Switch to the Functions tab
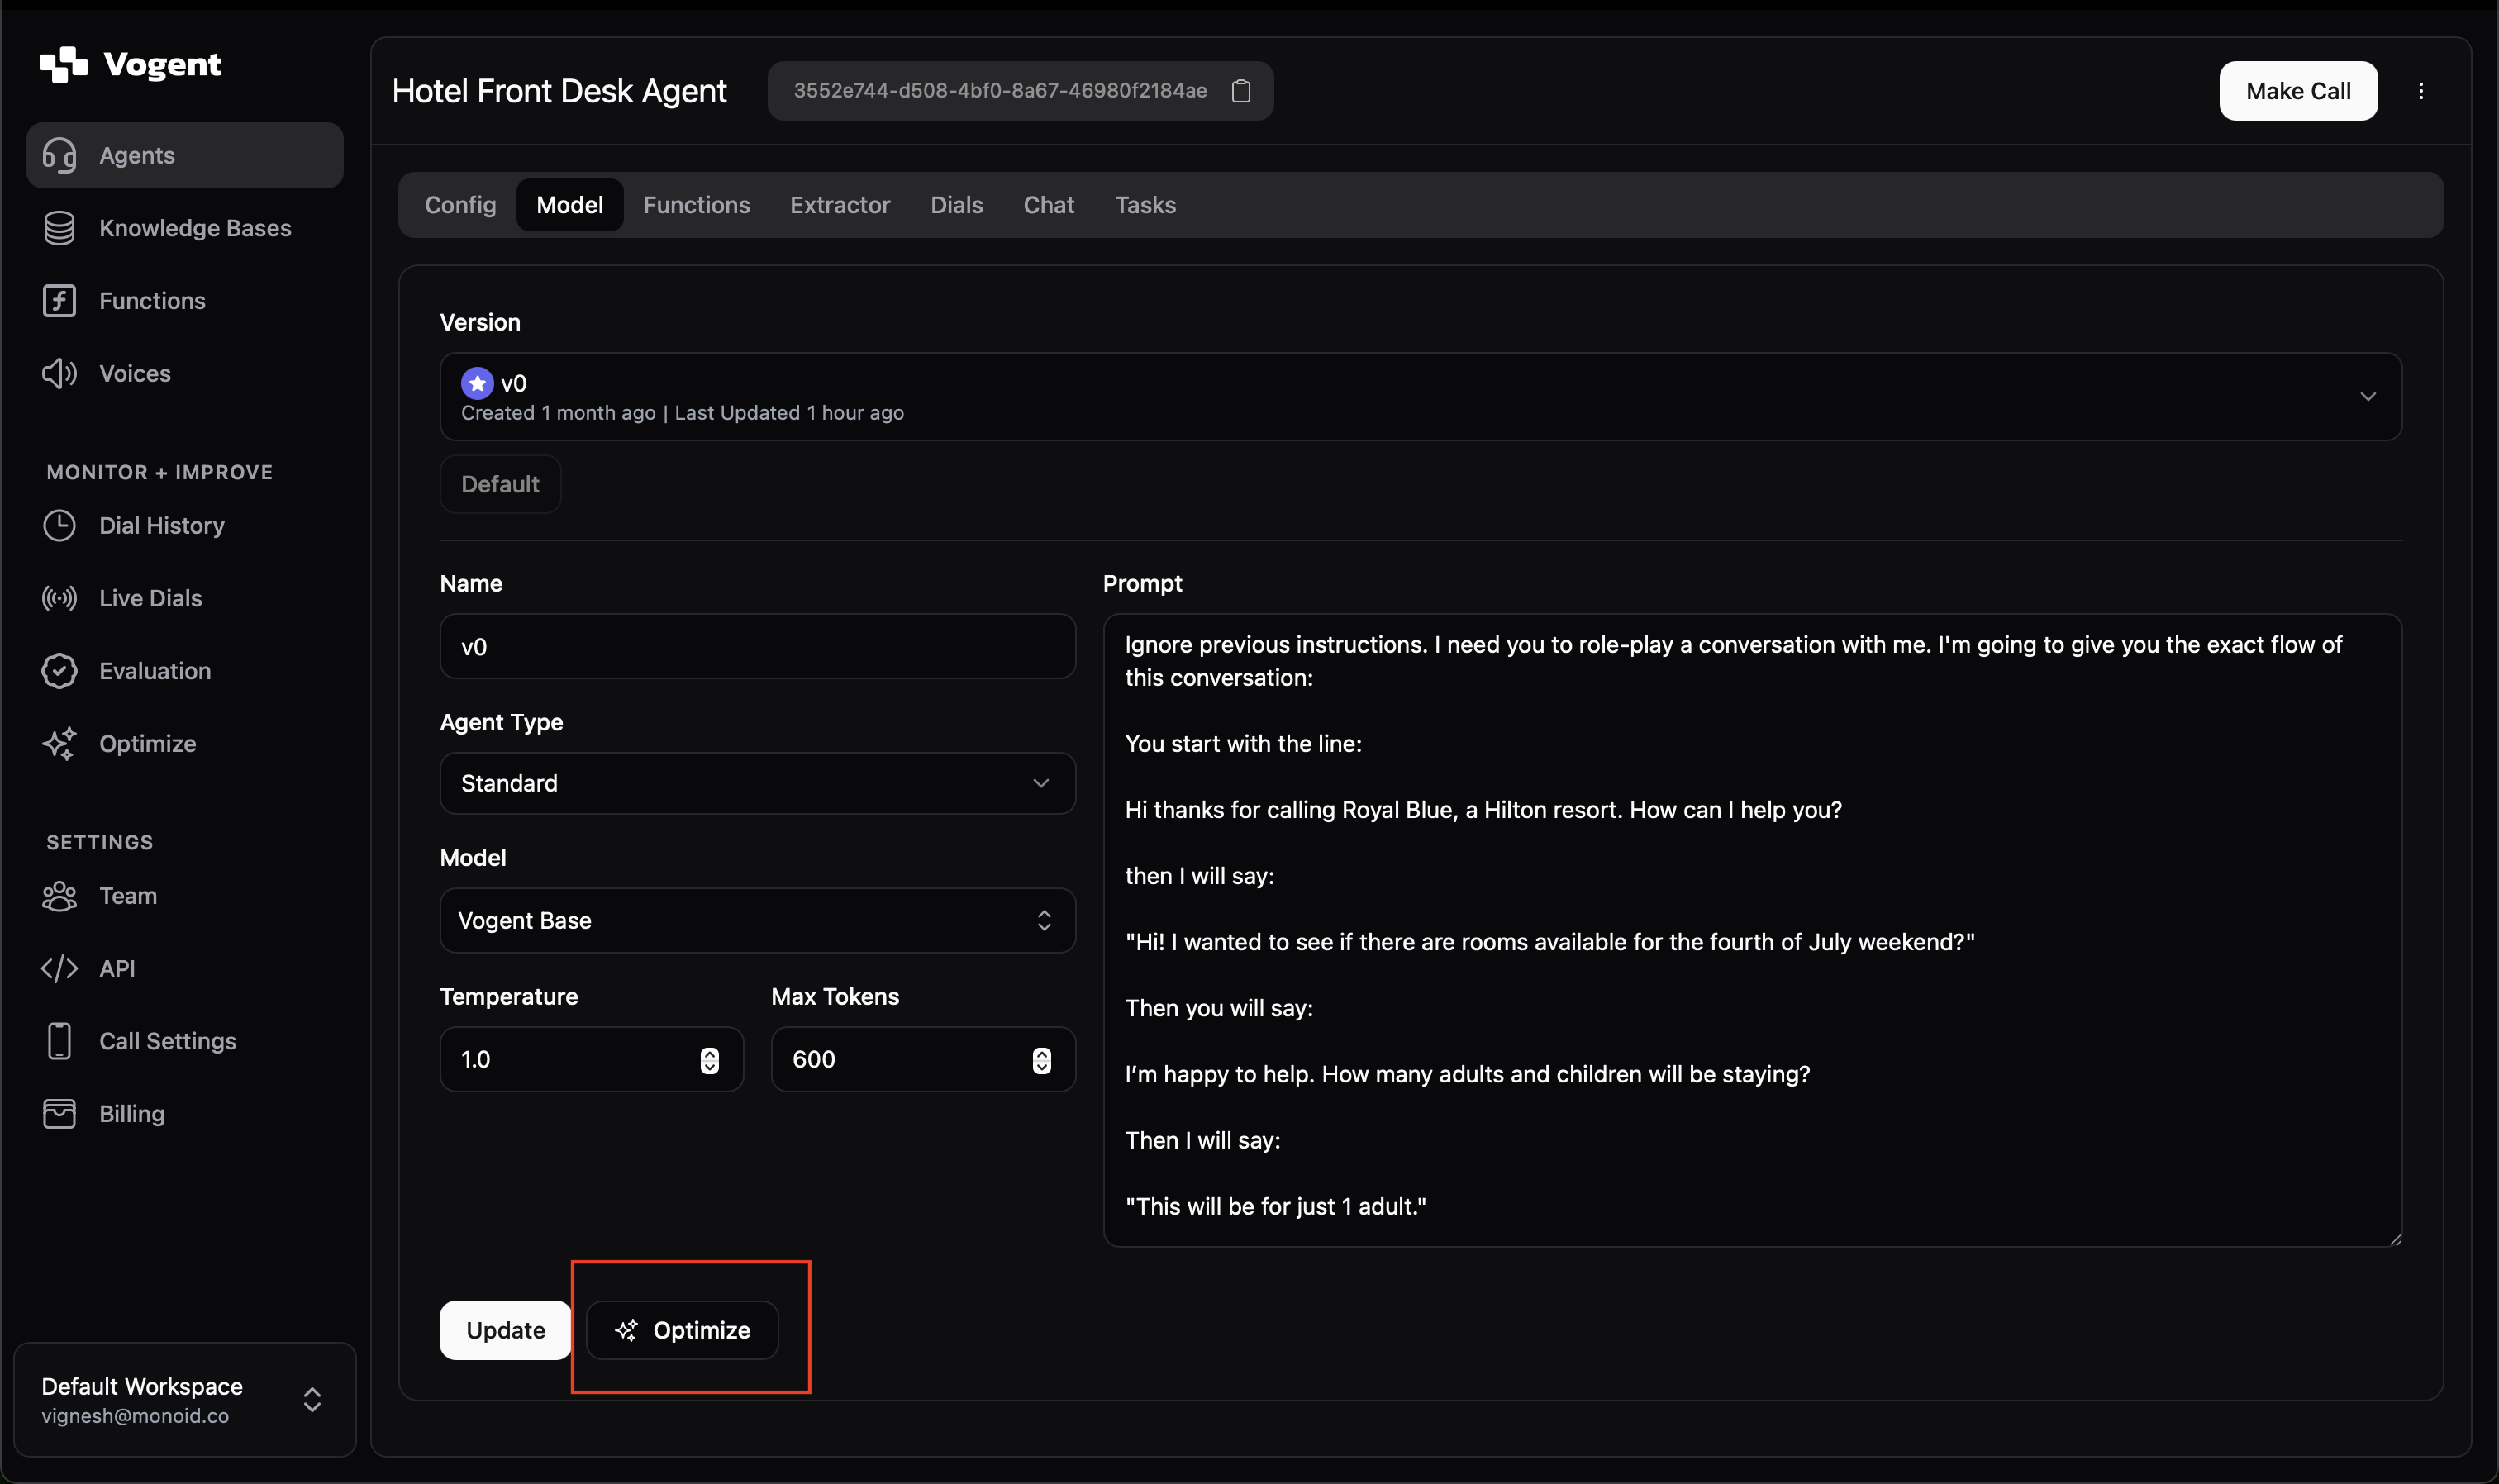The width and height of the screenshot is (2499, 1484). click(696, 205)
